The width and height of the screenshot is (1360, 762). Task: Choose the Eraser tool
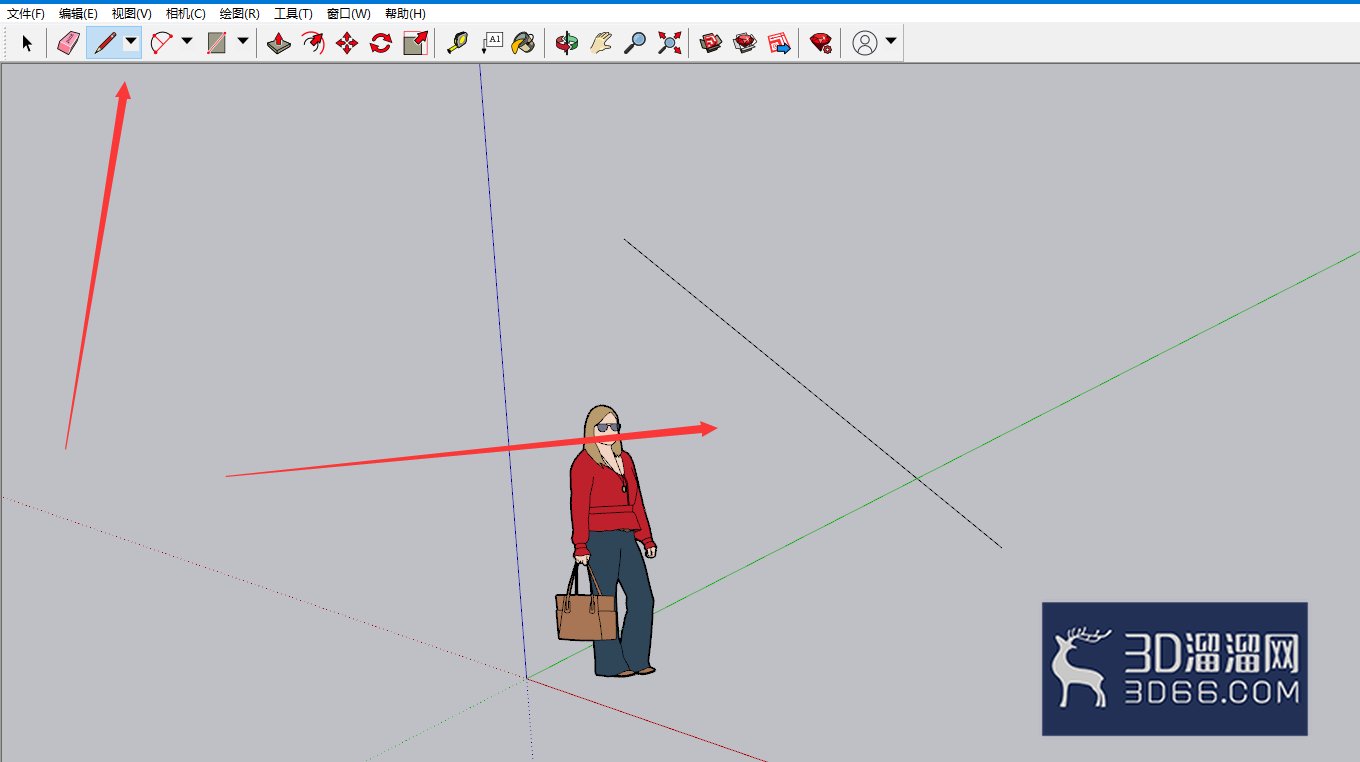pyautogui.click(x=68, y=43)
